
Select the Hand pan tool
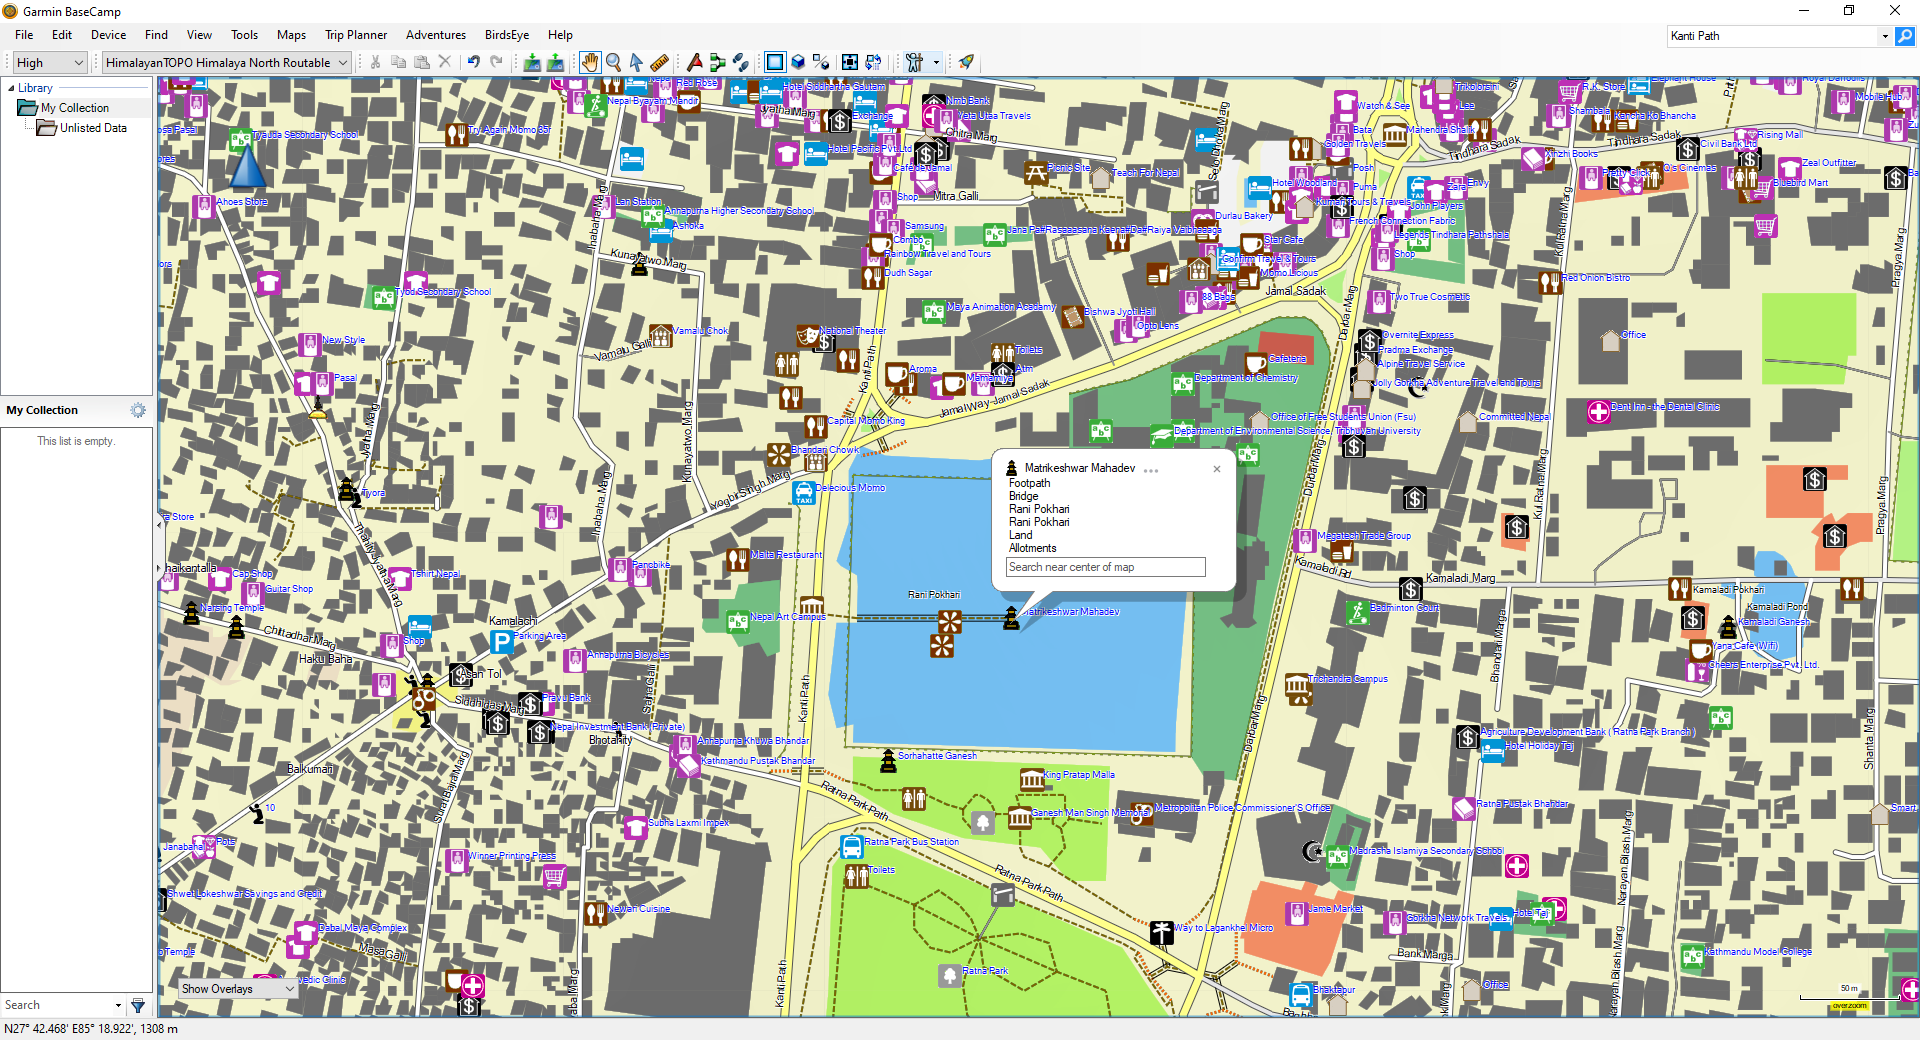(x=590, y=62)
